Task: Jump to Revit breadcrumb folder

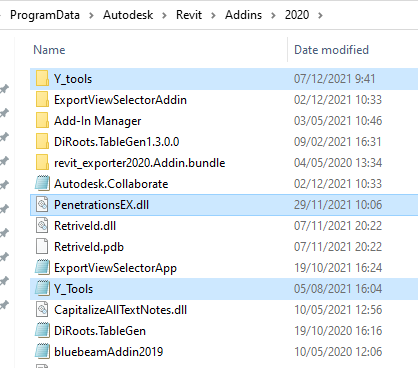Action: point(189,15)
